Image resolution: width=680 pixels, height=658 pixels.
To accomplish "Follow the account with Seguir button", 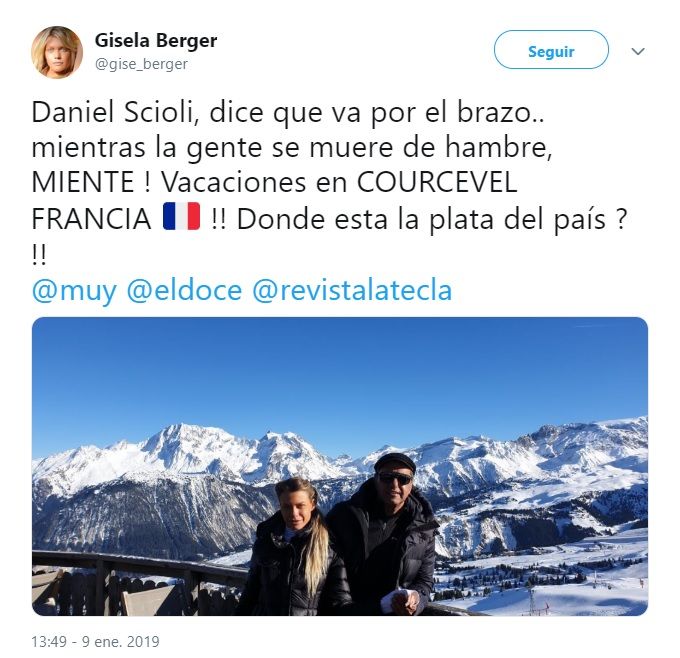I will click(551, 50).
